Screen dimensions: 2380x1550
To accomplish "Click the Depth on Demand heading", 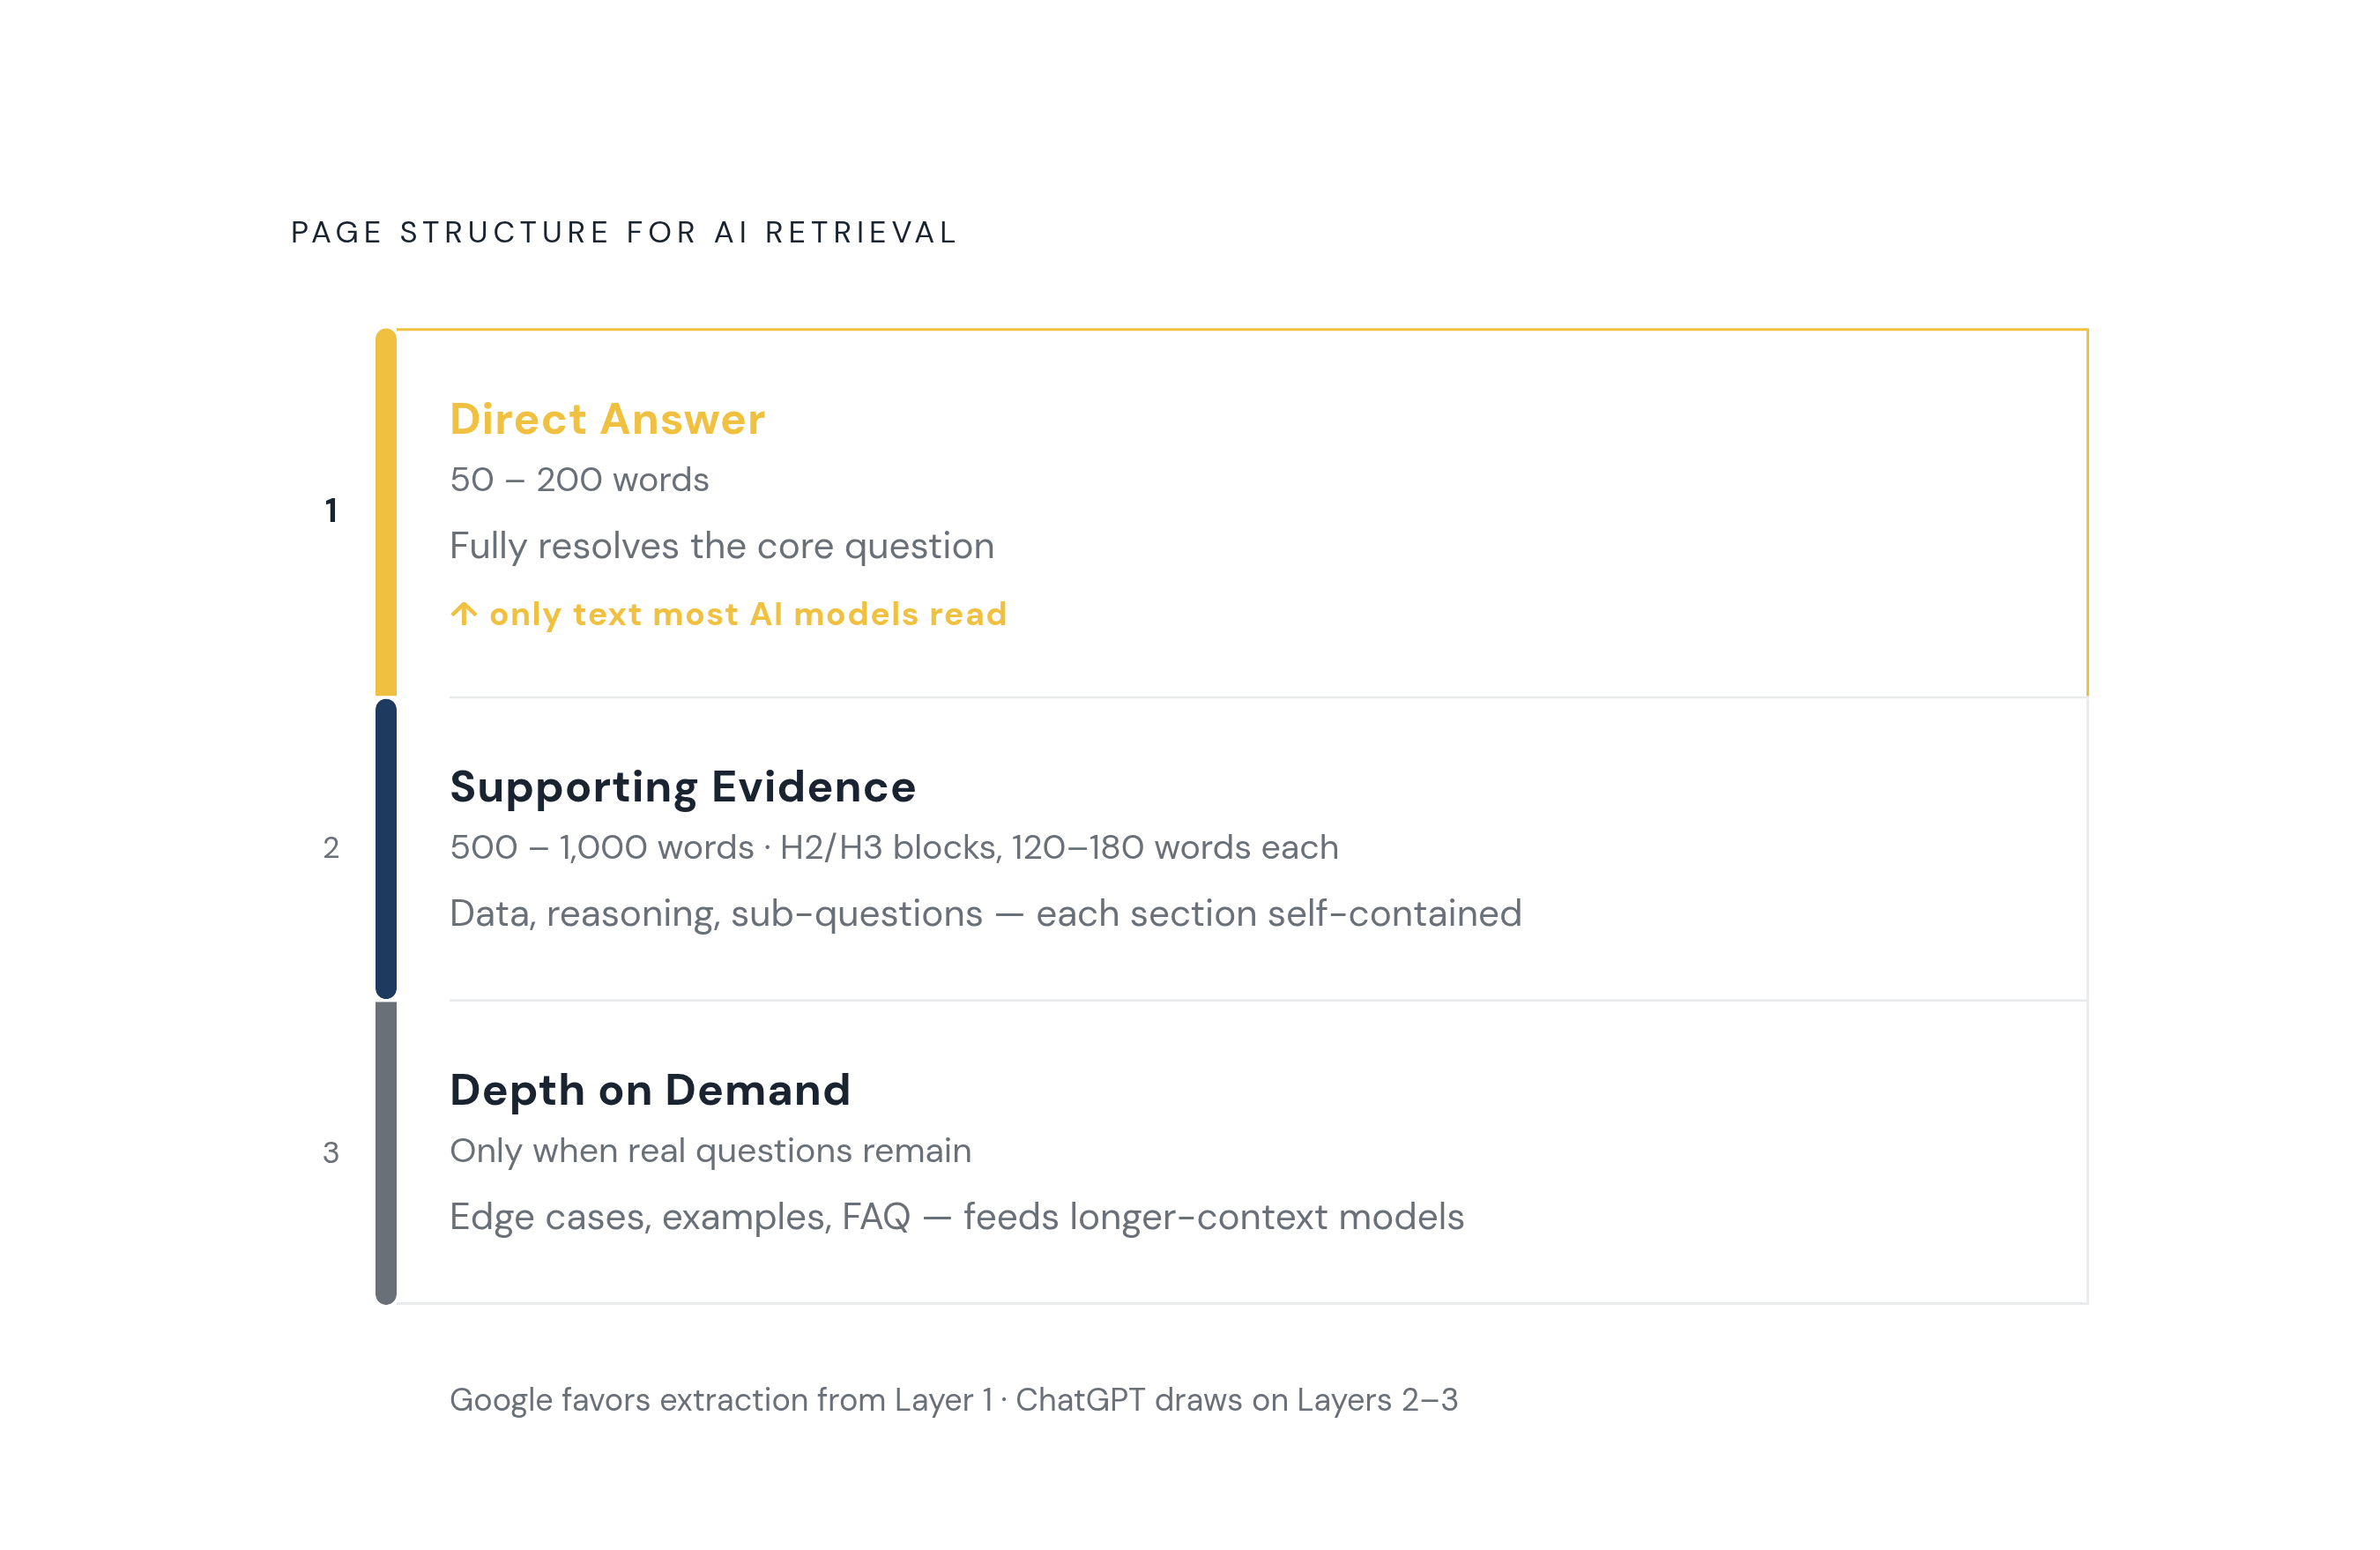I will [x=650, y=1090].
